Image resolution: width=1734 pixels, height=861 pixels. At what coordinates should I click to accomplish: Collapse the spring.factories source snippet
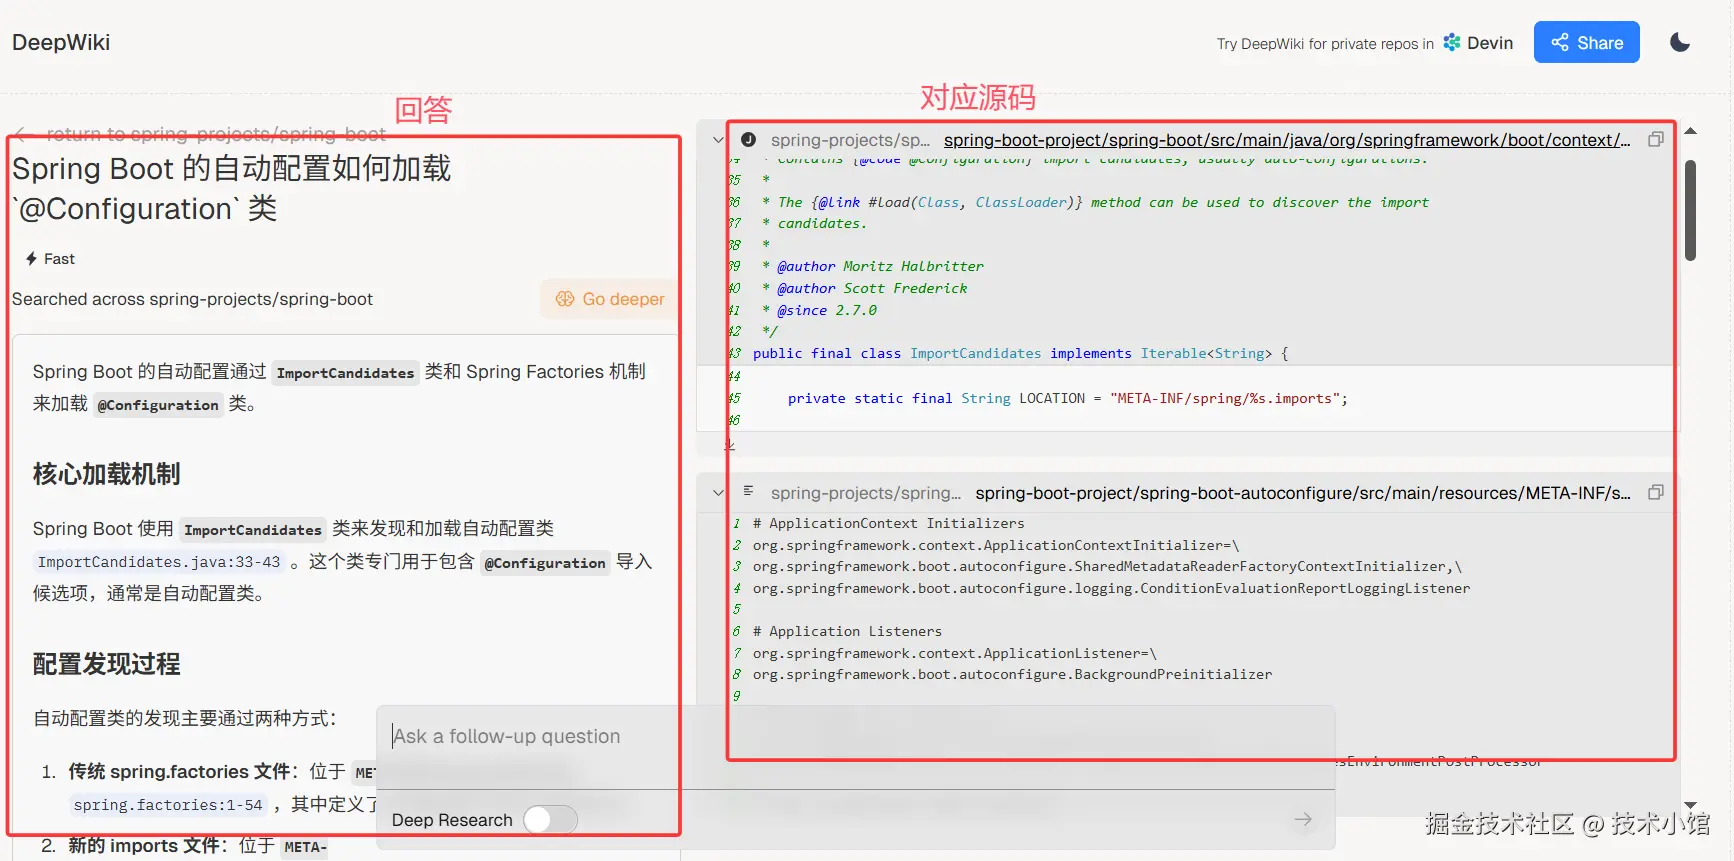[718, 493]
